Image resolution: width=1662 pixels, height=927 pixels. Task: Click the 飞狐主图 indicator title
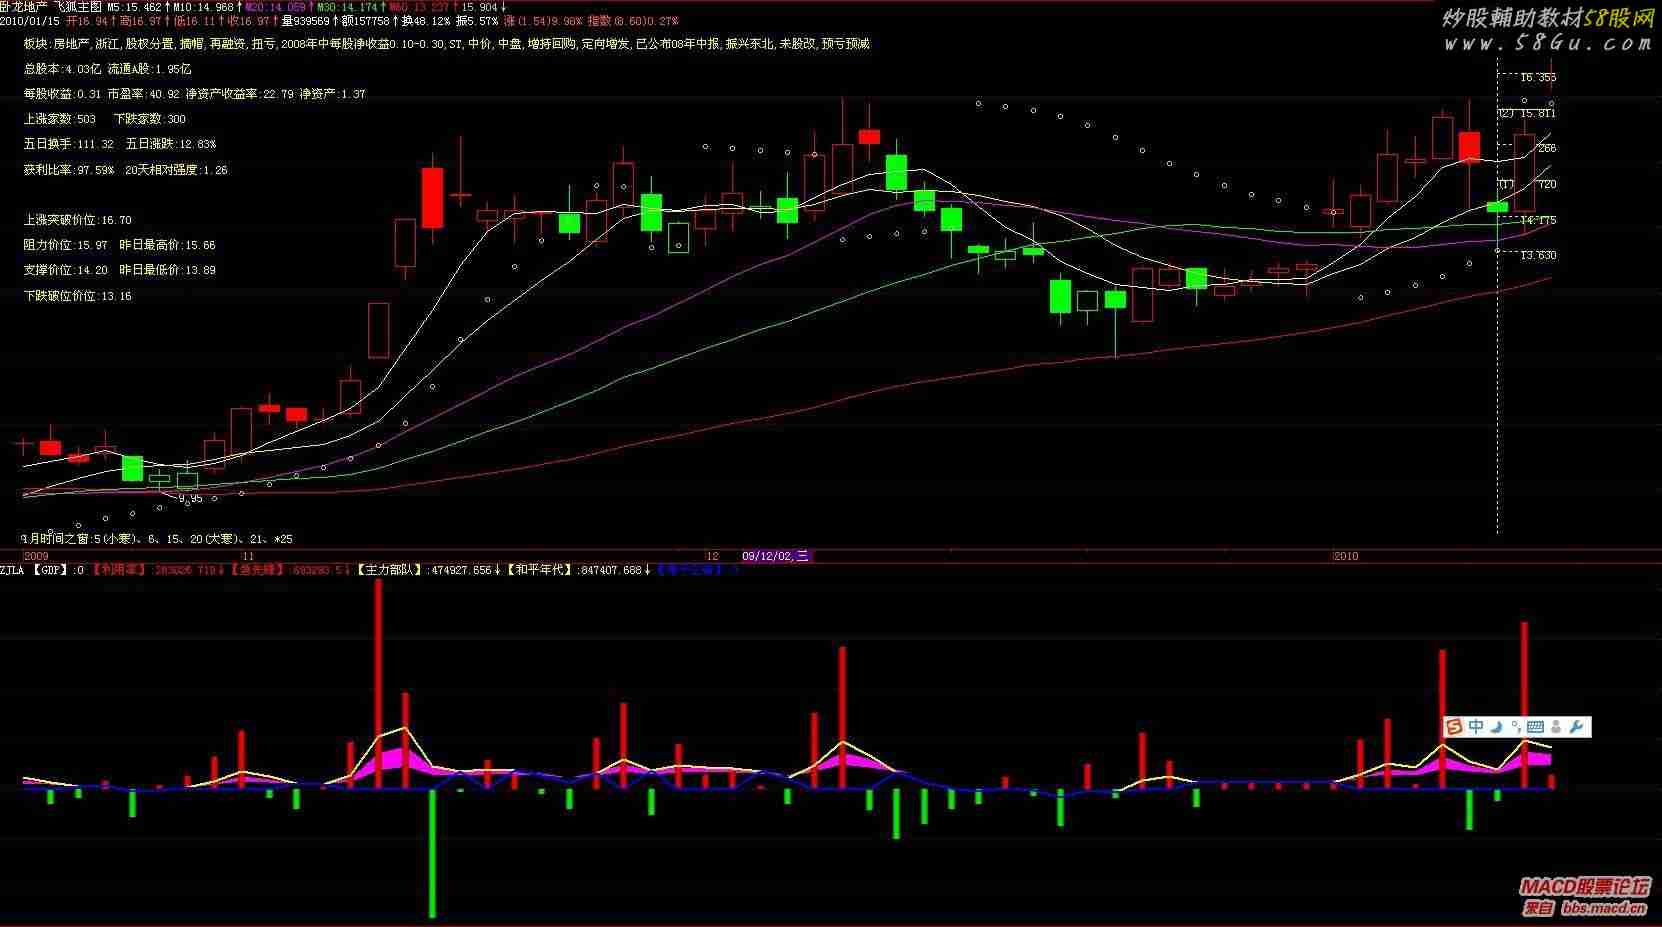tap(78, 6)
